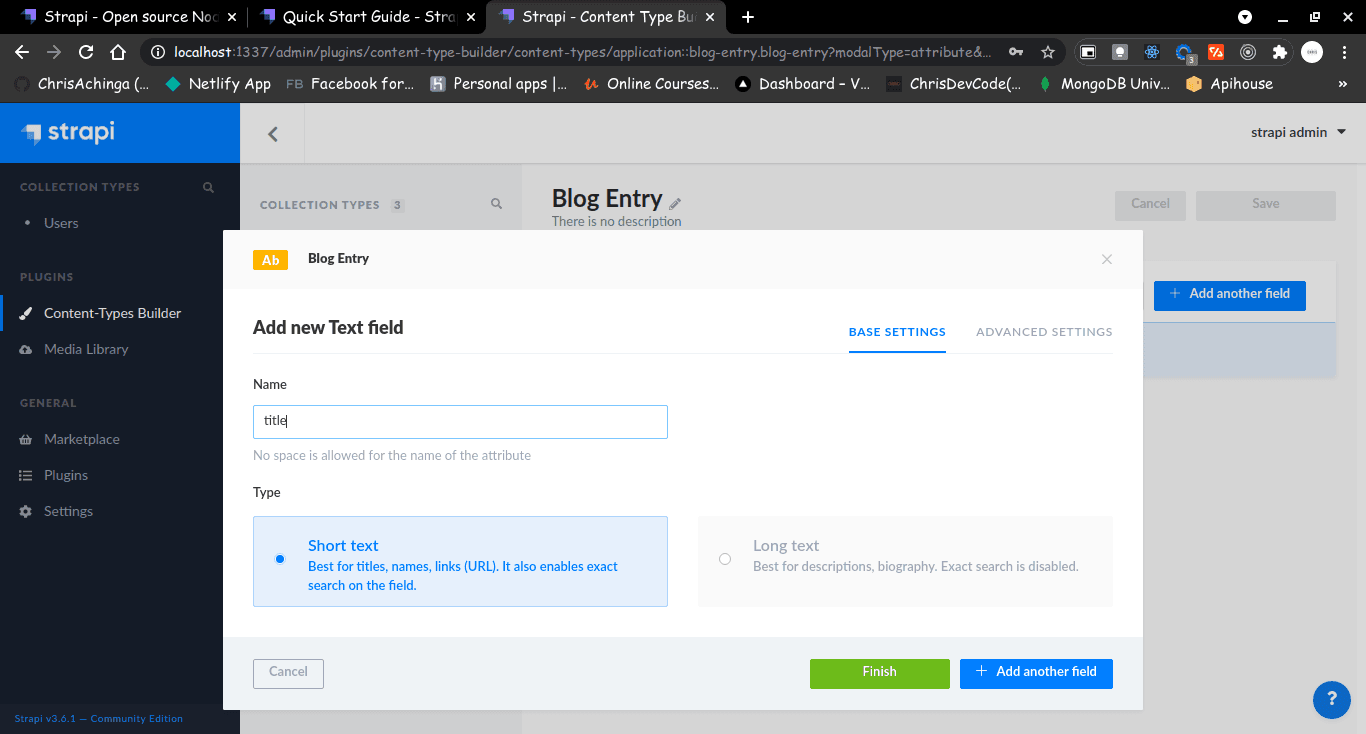Open the blue help question mark button
The height and width of the screenshot is (734, 1366).
pos(1332,699)
